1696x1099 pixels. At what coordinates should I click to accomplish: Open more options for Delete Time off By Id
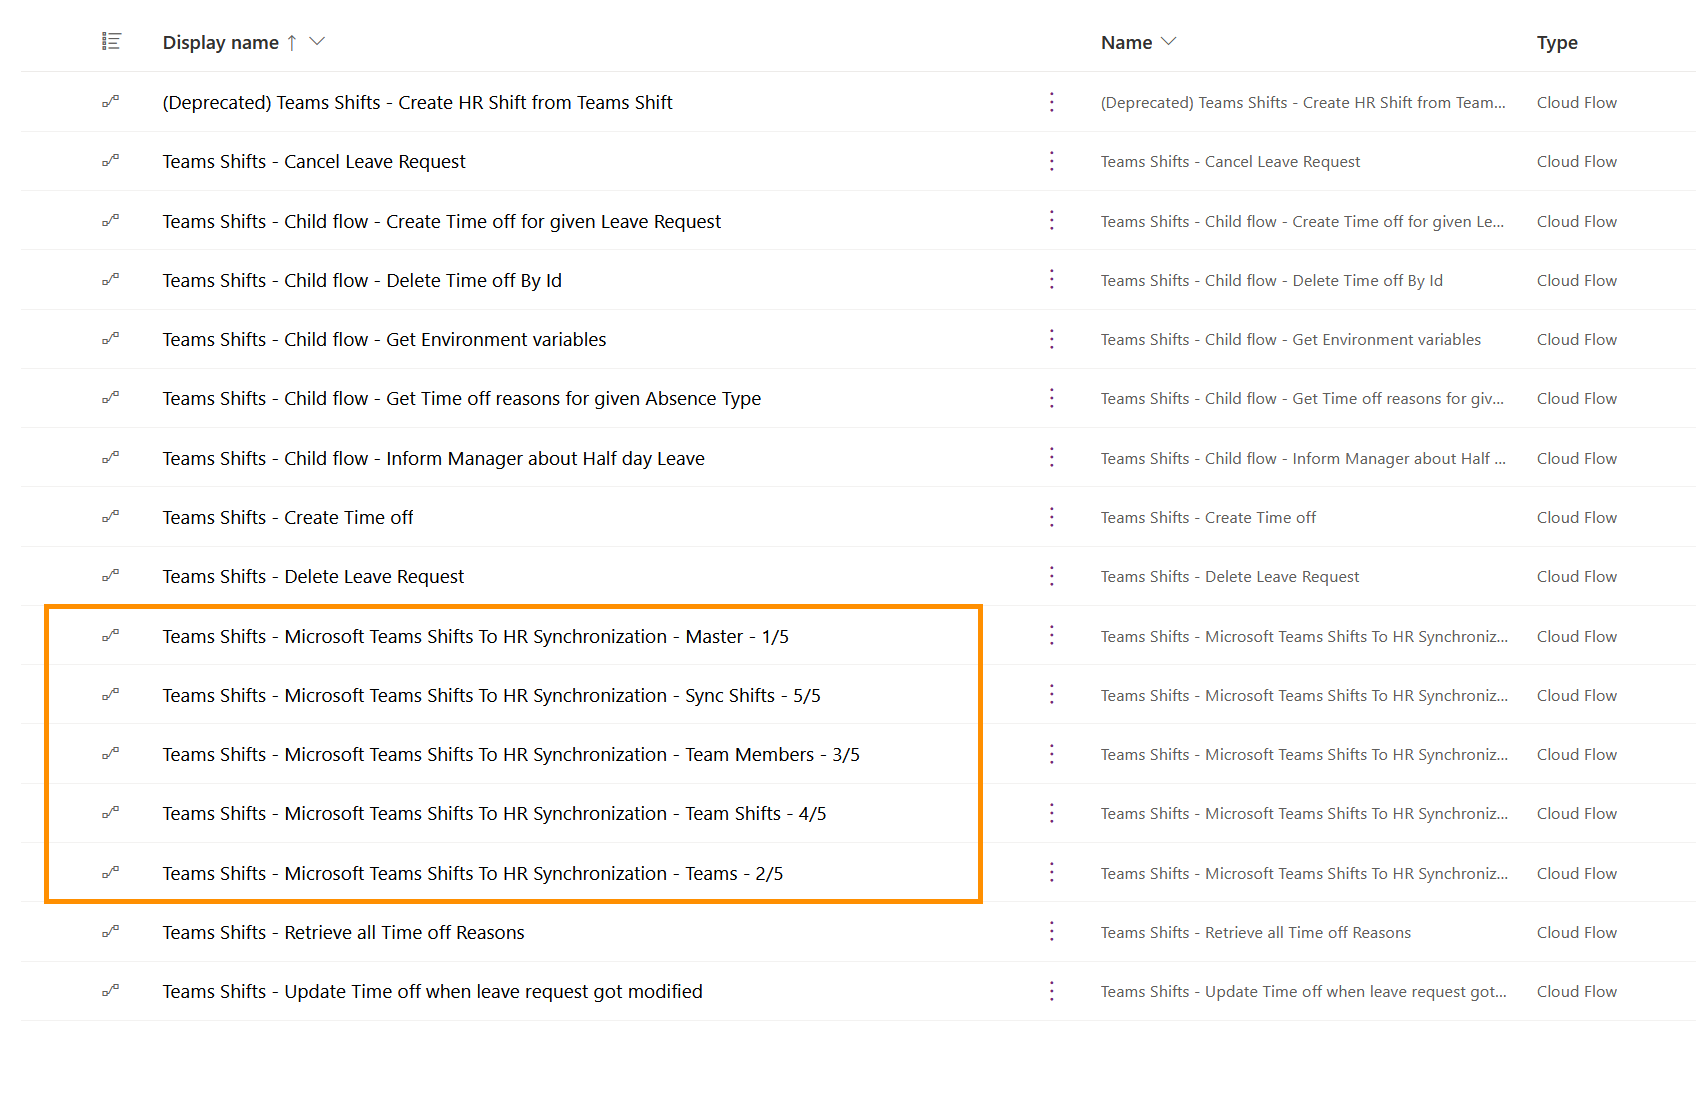point(1051,279)
